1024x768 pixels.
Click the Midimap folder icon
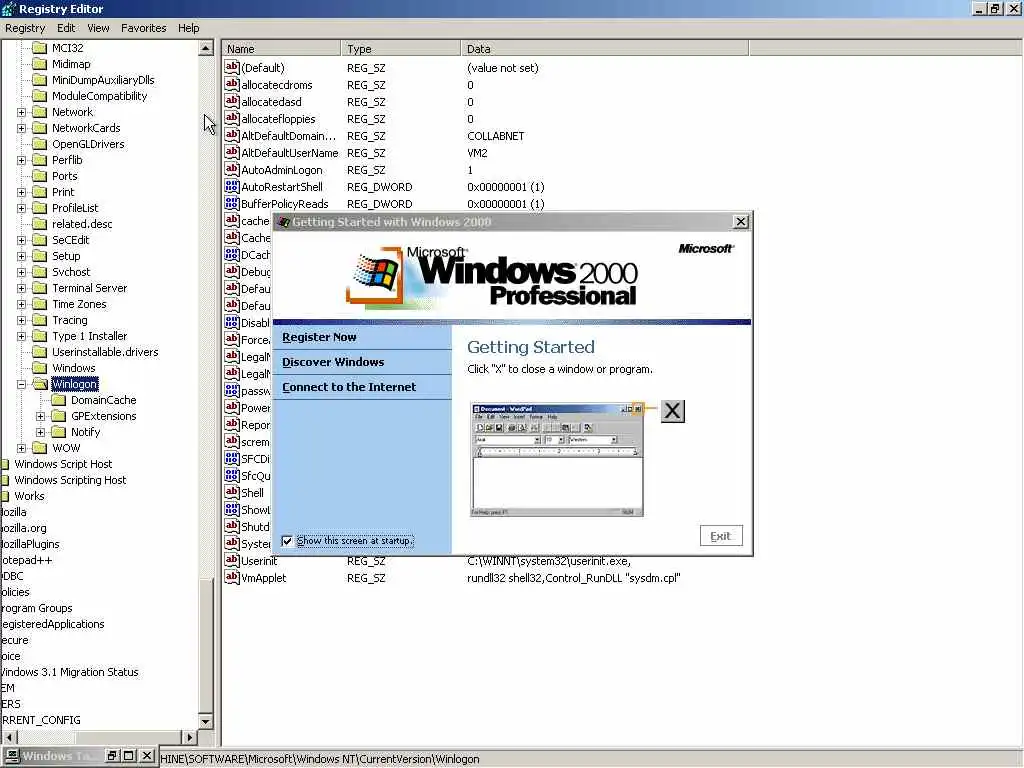click(x=40, y=64)
